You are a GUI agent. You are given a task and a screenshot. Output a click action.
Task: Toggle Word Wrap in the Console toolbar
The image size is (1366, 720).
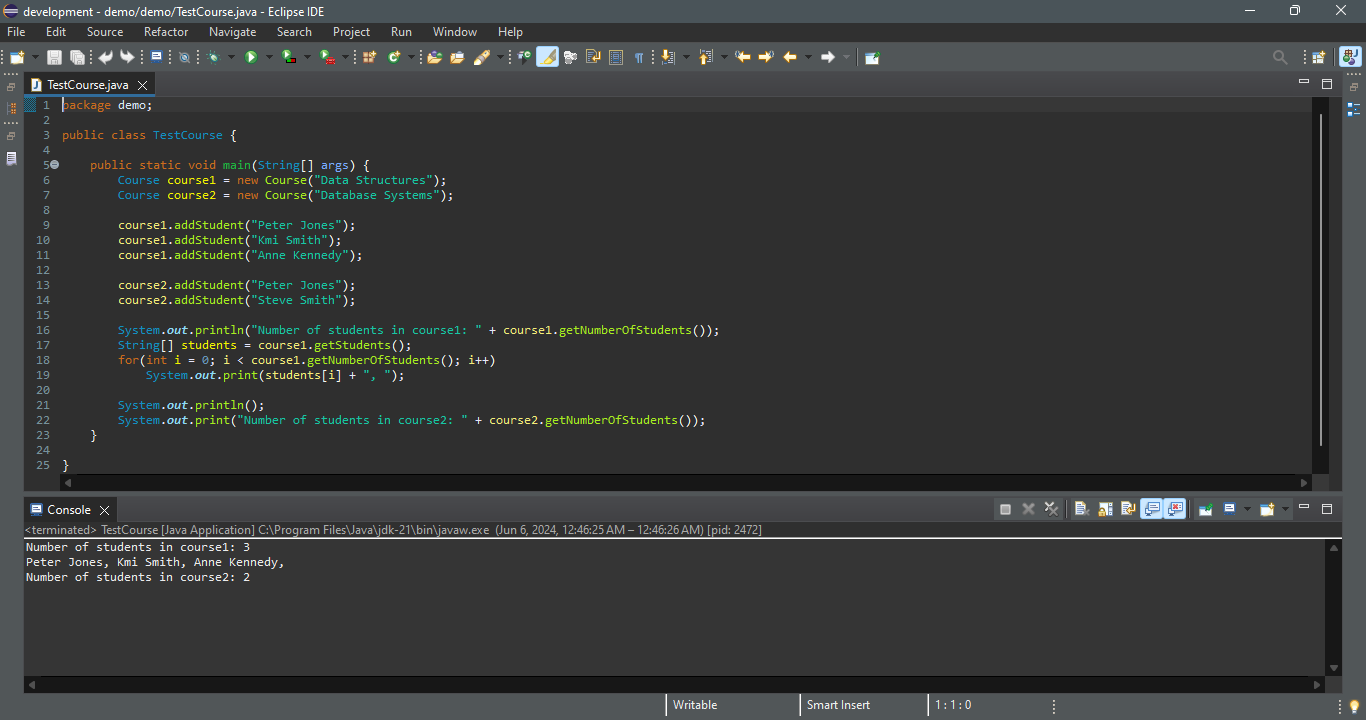[1128, 509]
